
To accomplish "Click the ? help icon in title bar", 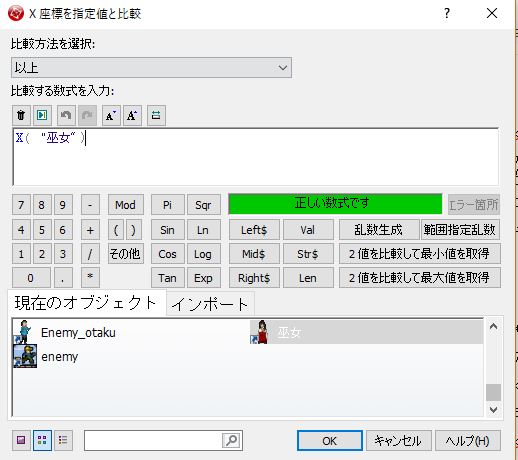I will [x=447, y=13].
